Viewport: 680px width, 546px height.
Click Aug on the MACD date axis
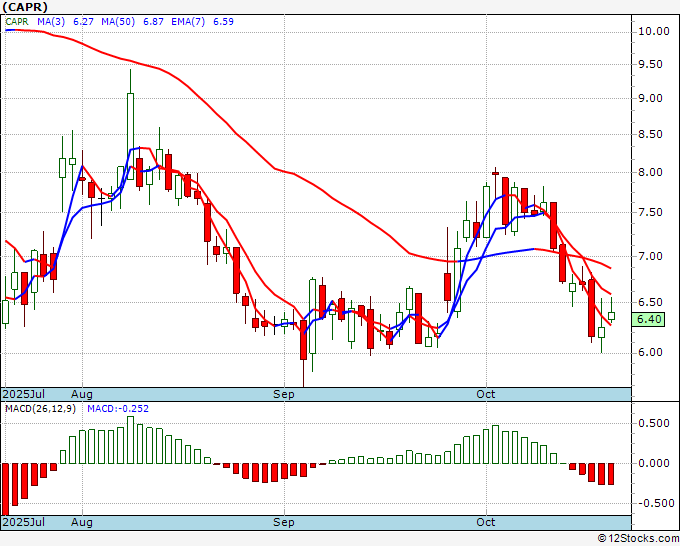coord(82,522)
